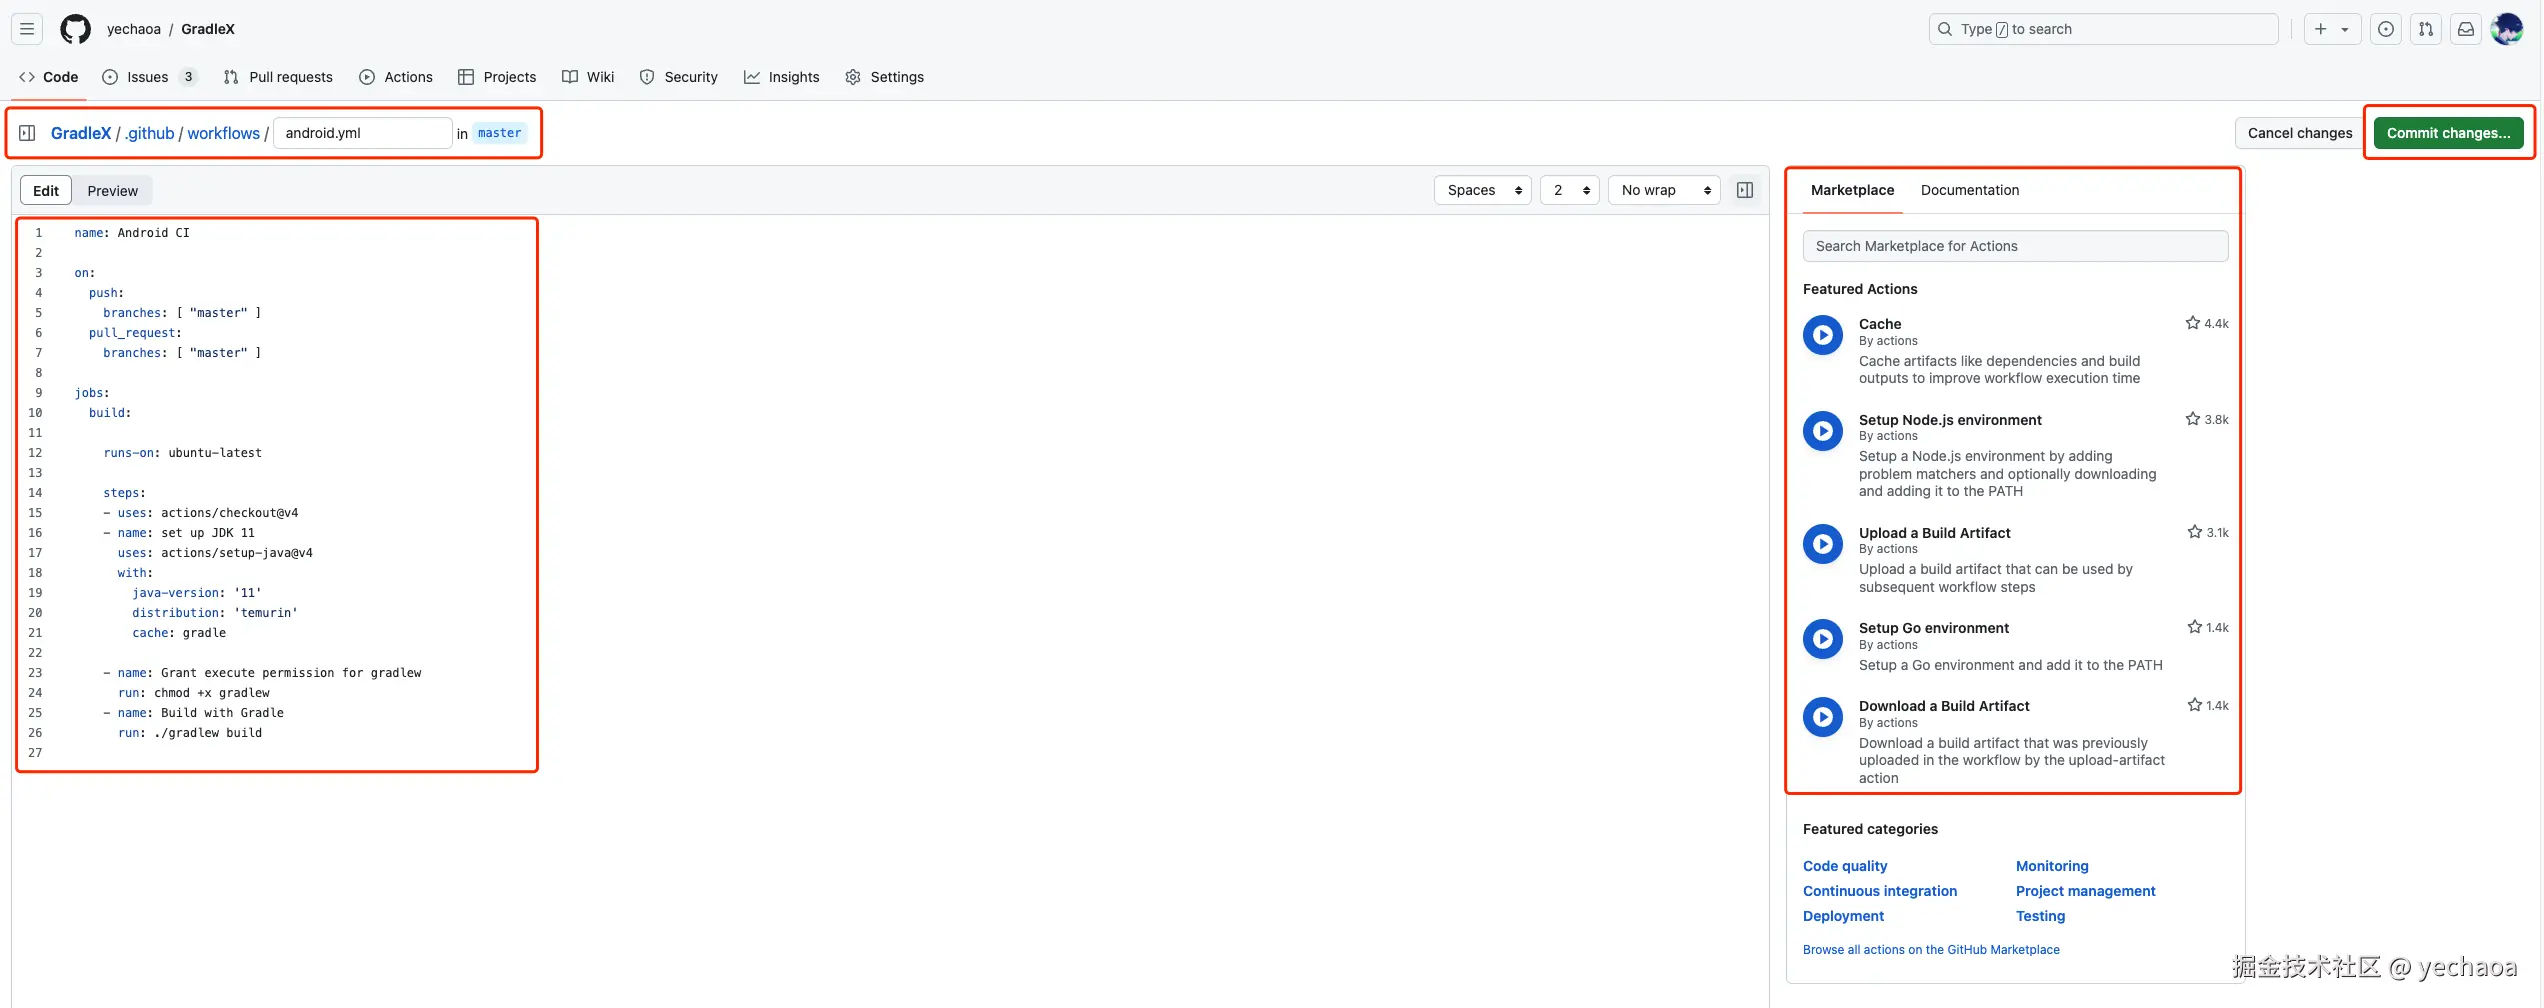Click the Setup Go environment icon
2544x1008 pixels.
click(x=1823, y=639)
